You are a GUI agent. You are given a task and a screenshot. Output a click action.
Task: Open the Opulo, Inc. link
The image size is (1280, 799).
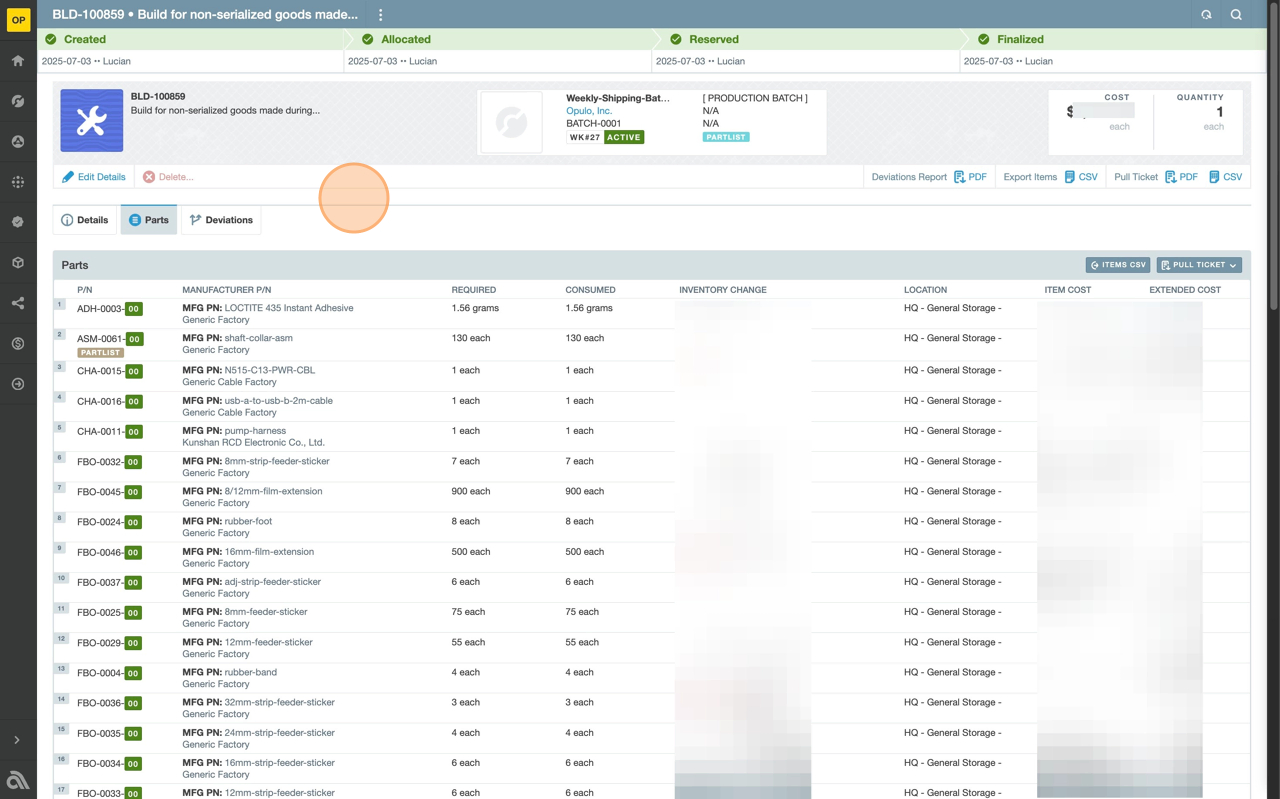tap(589, 111)
